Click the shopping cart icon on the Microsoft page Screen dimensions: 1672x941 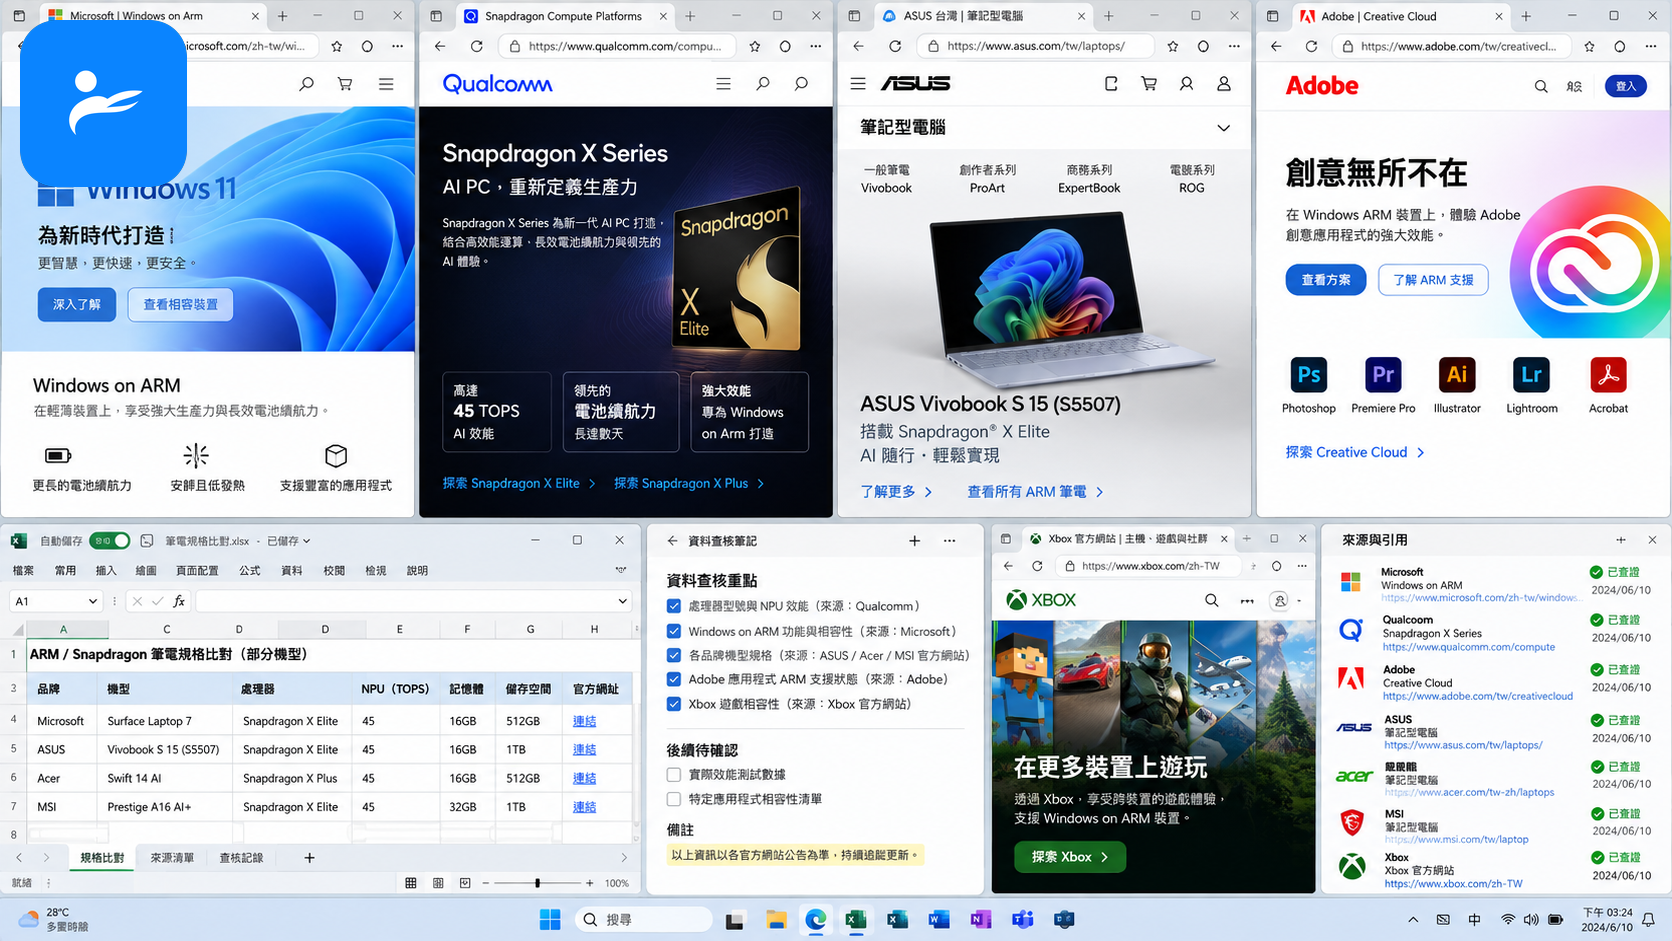(345, 84)
